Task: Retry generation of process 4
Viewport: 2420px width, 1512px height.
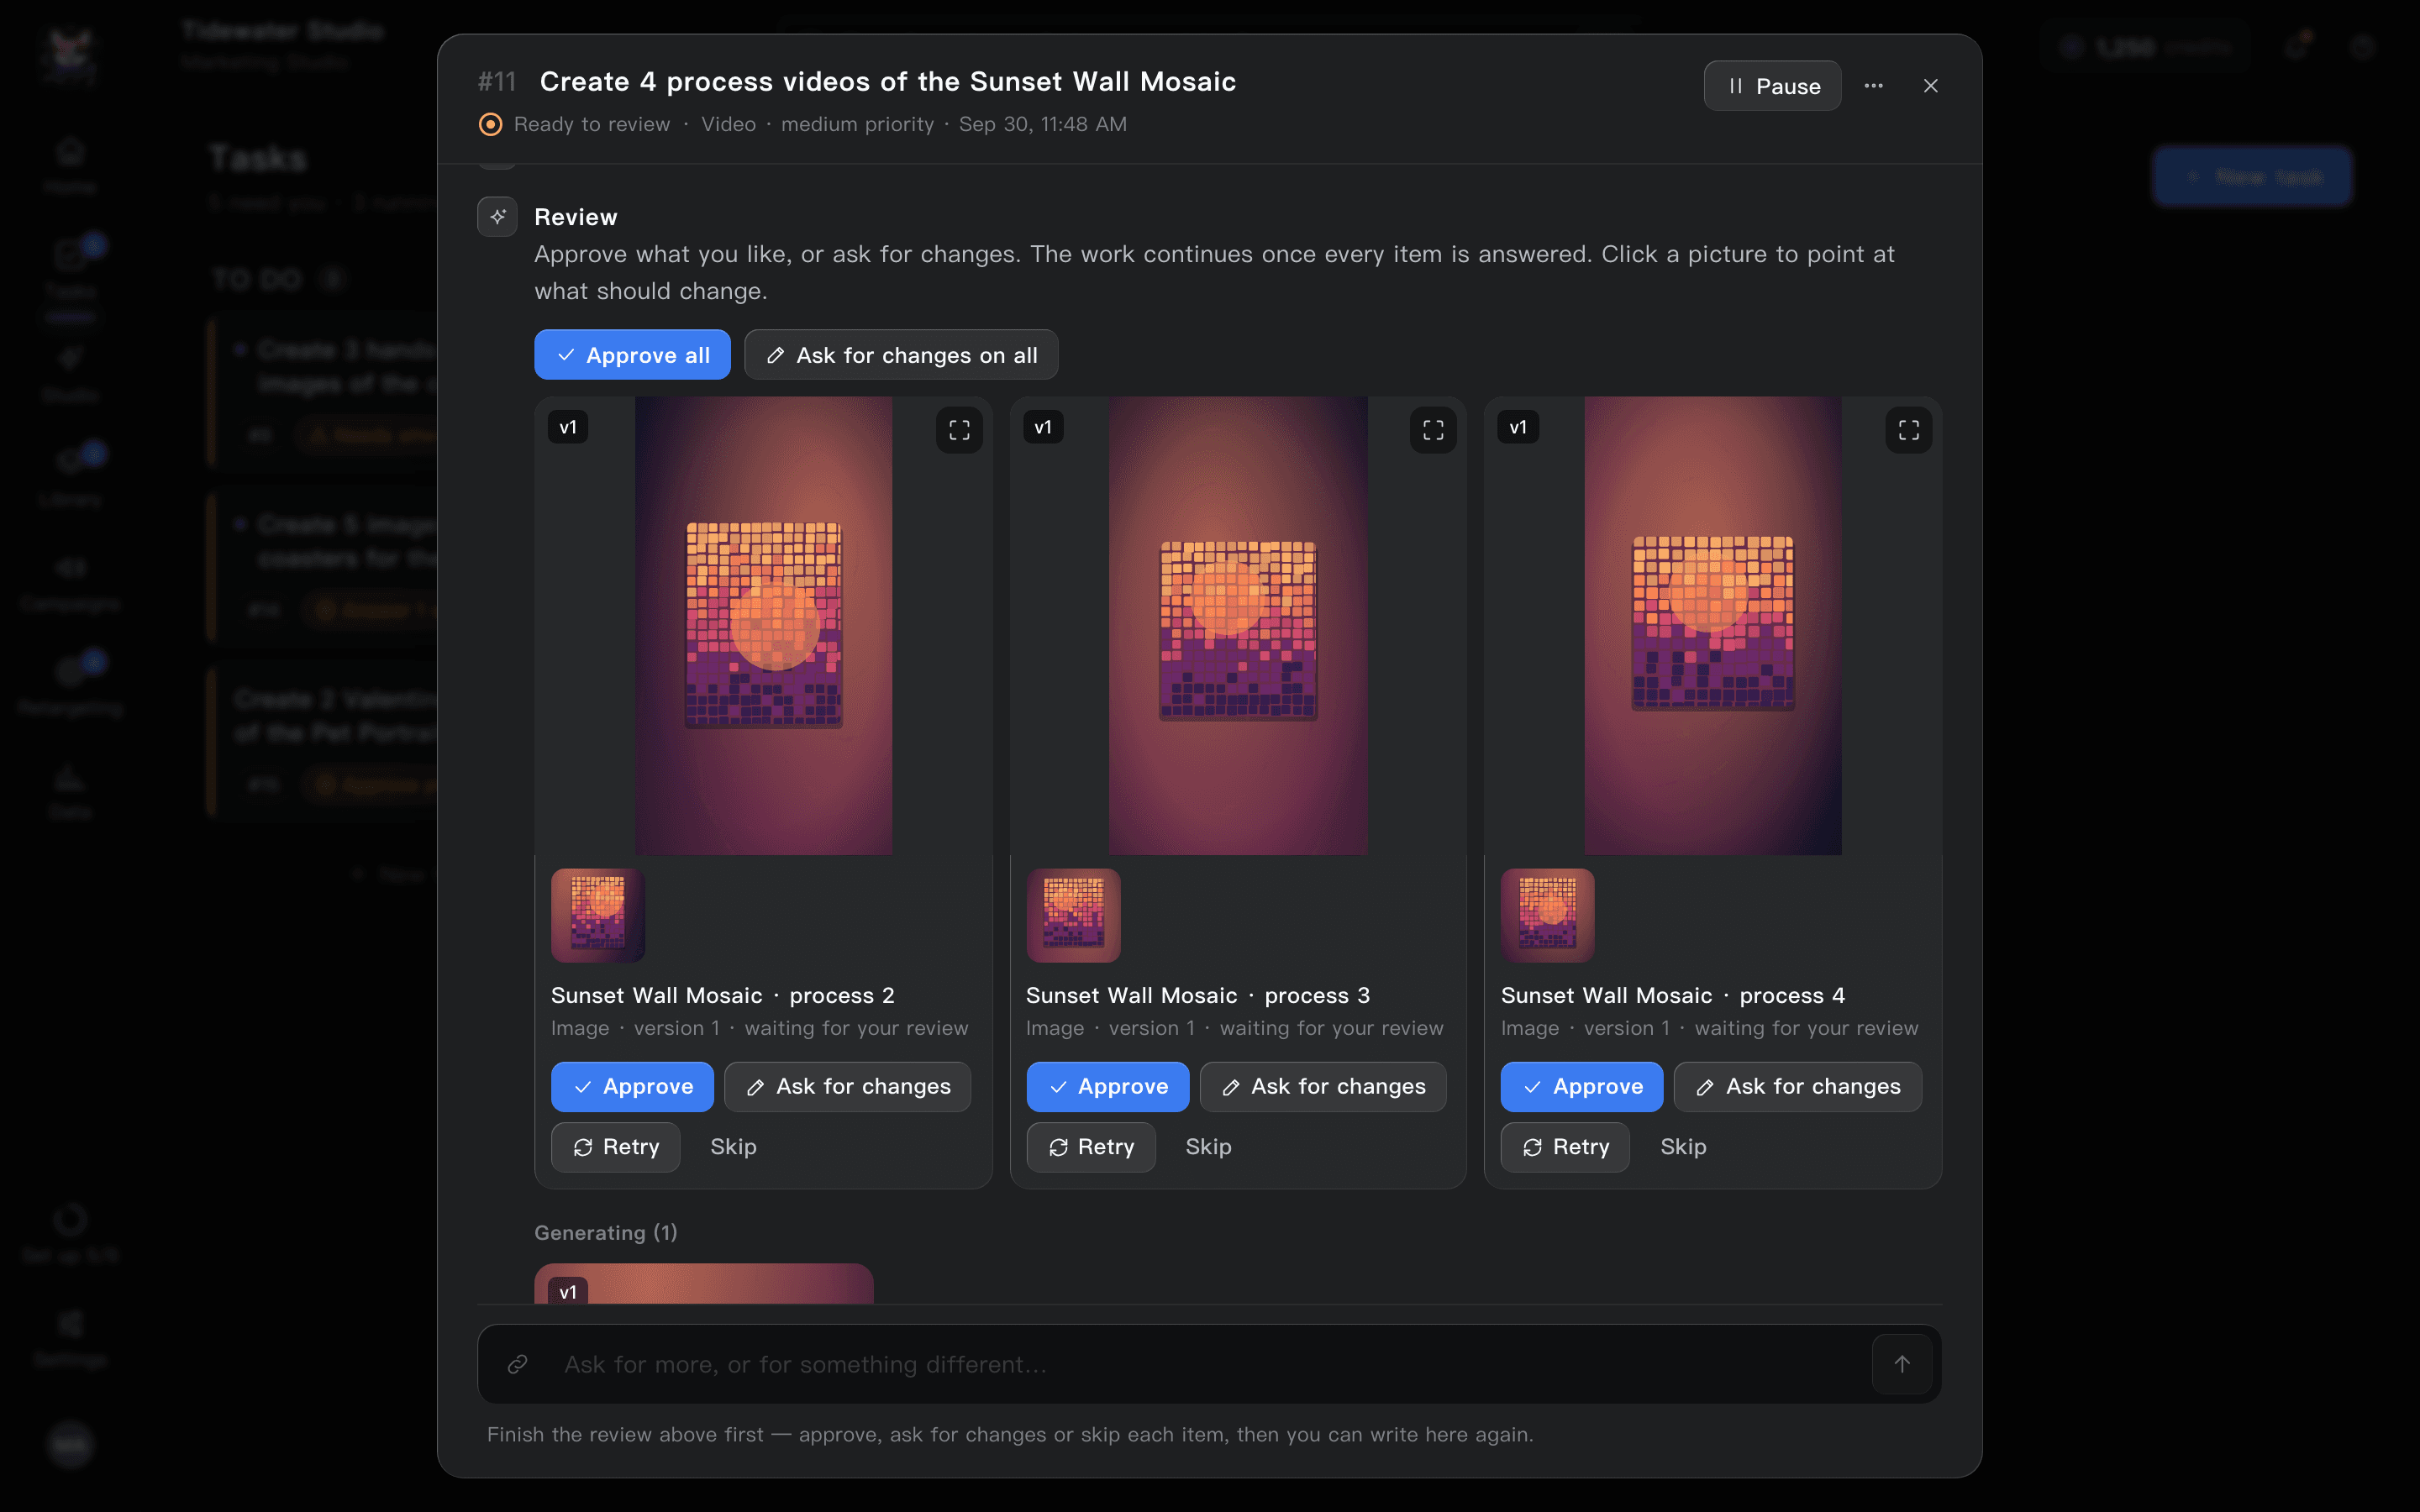Action: coord(1565,1147)
